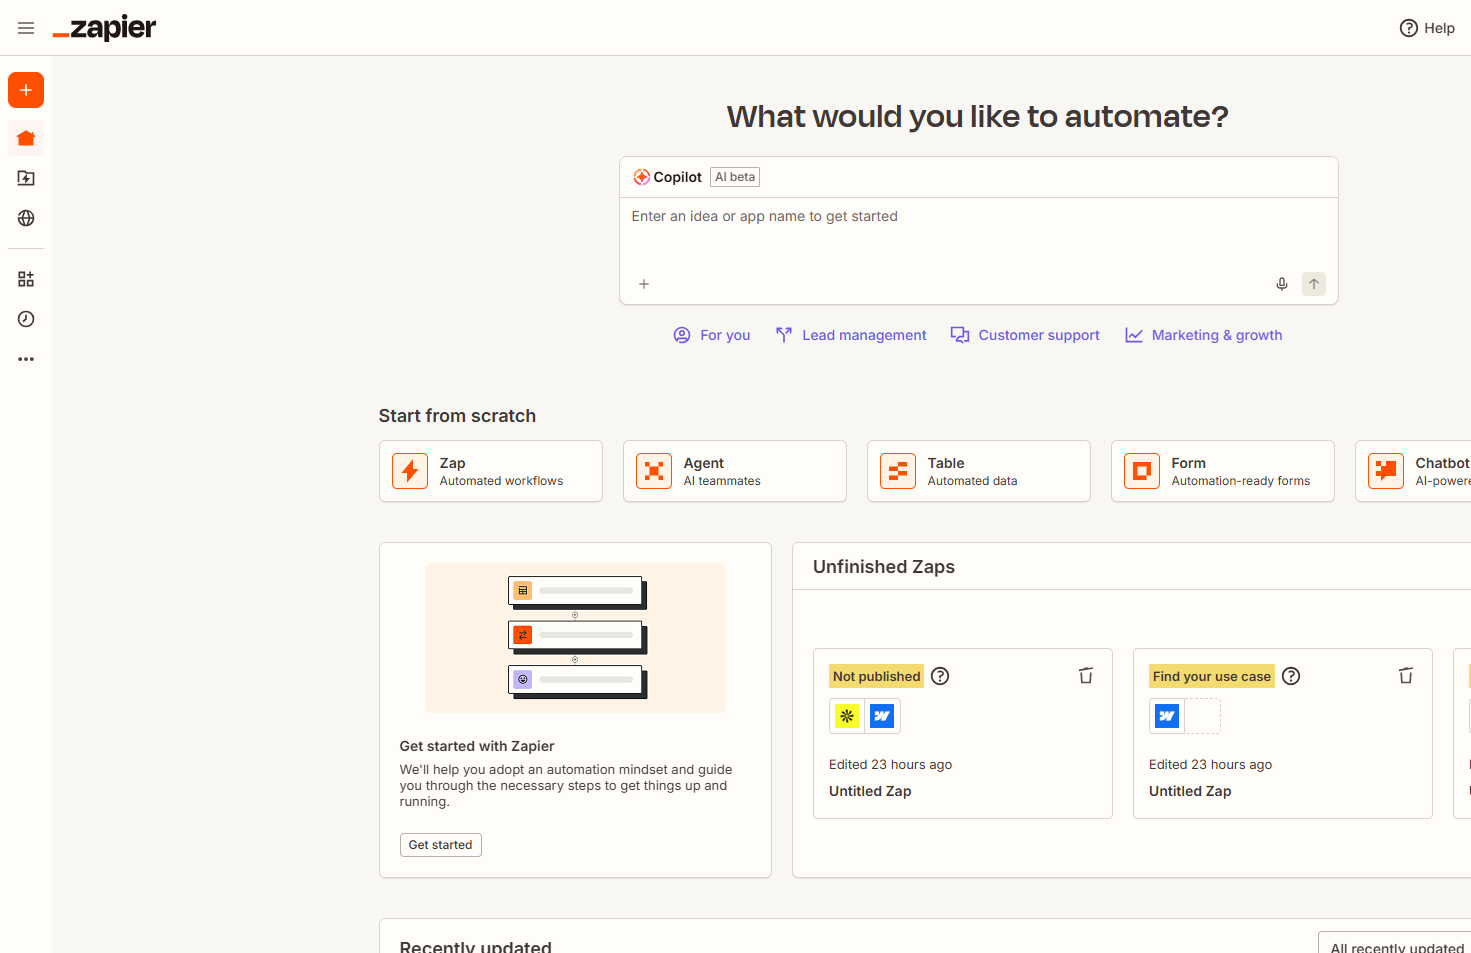The height and width of the screenshot is (953, 1471).
Task: Click the Get started button
Action: [x=440, y=845]
